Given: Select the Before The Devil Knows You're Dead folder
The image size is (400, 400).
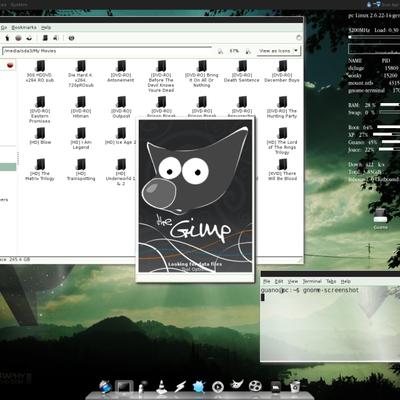Looking at the screenshot, I should 161,76.
